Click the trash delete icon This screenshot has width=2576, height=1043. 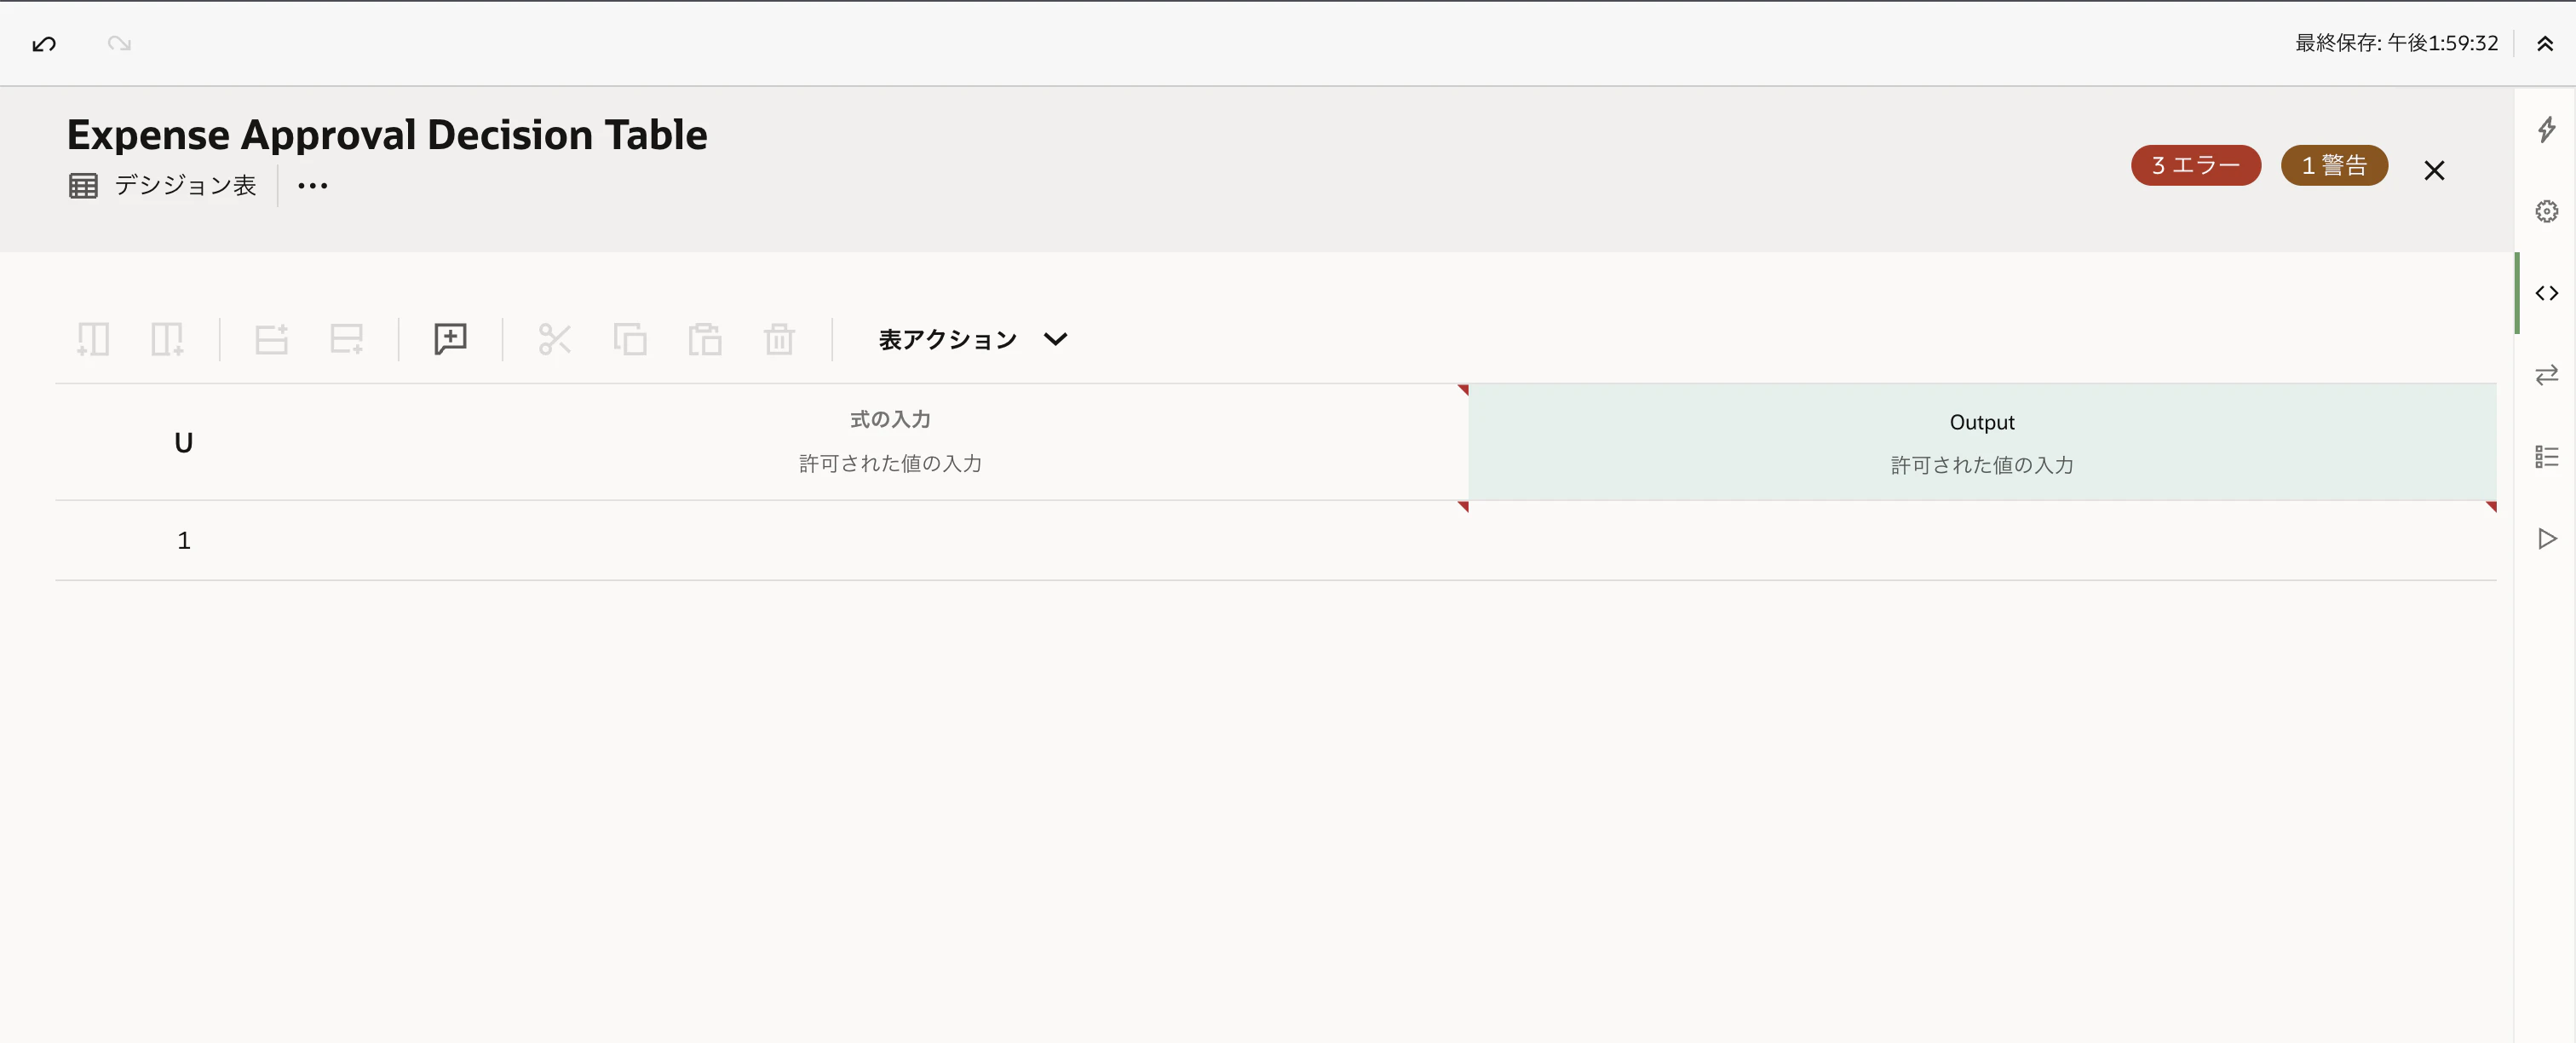click(779, 339)
